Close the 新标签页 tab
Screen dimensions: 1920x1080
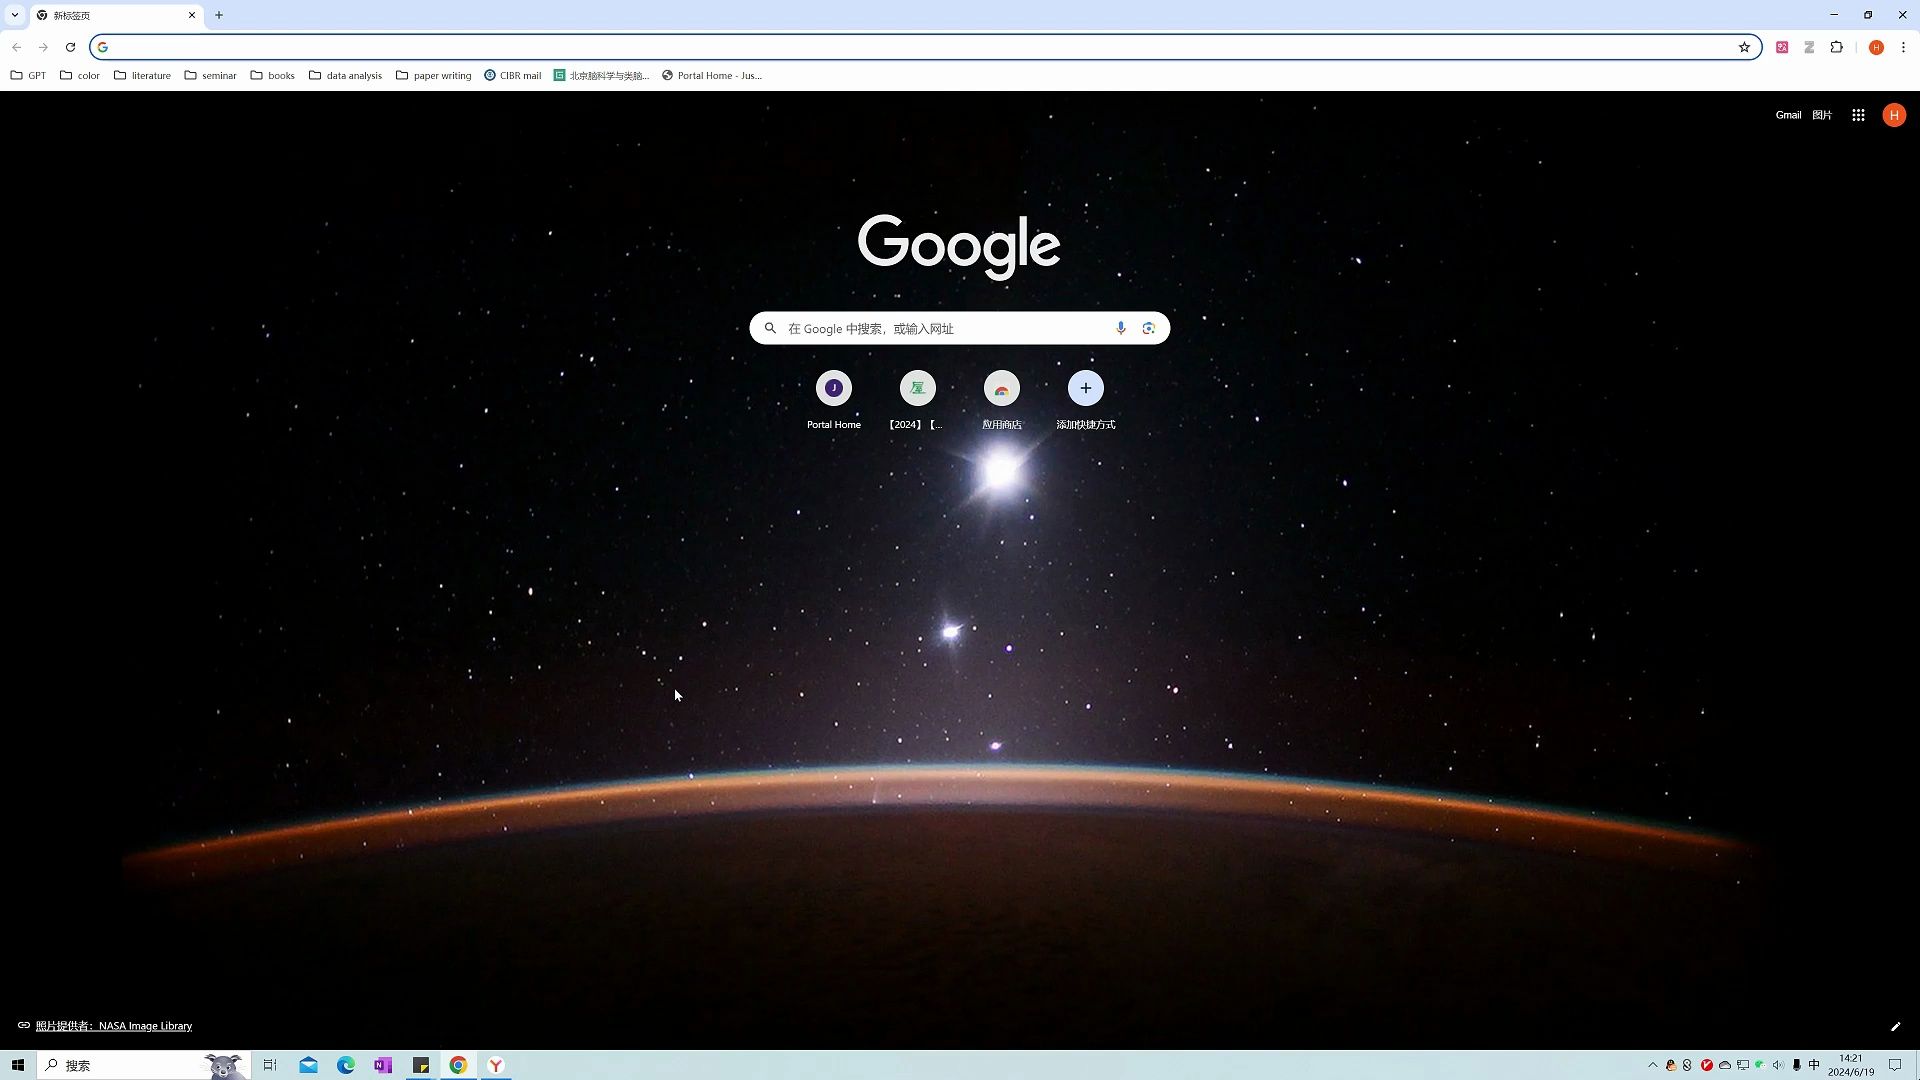pyautogui.click(x=192, y=15)
